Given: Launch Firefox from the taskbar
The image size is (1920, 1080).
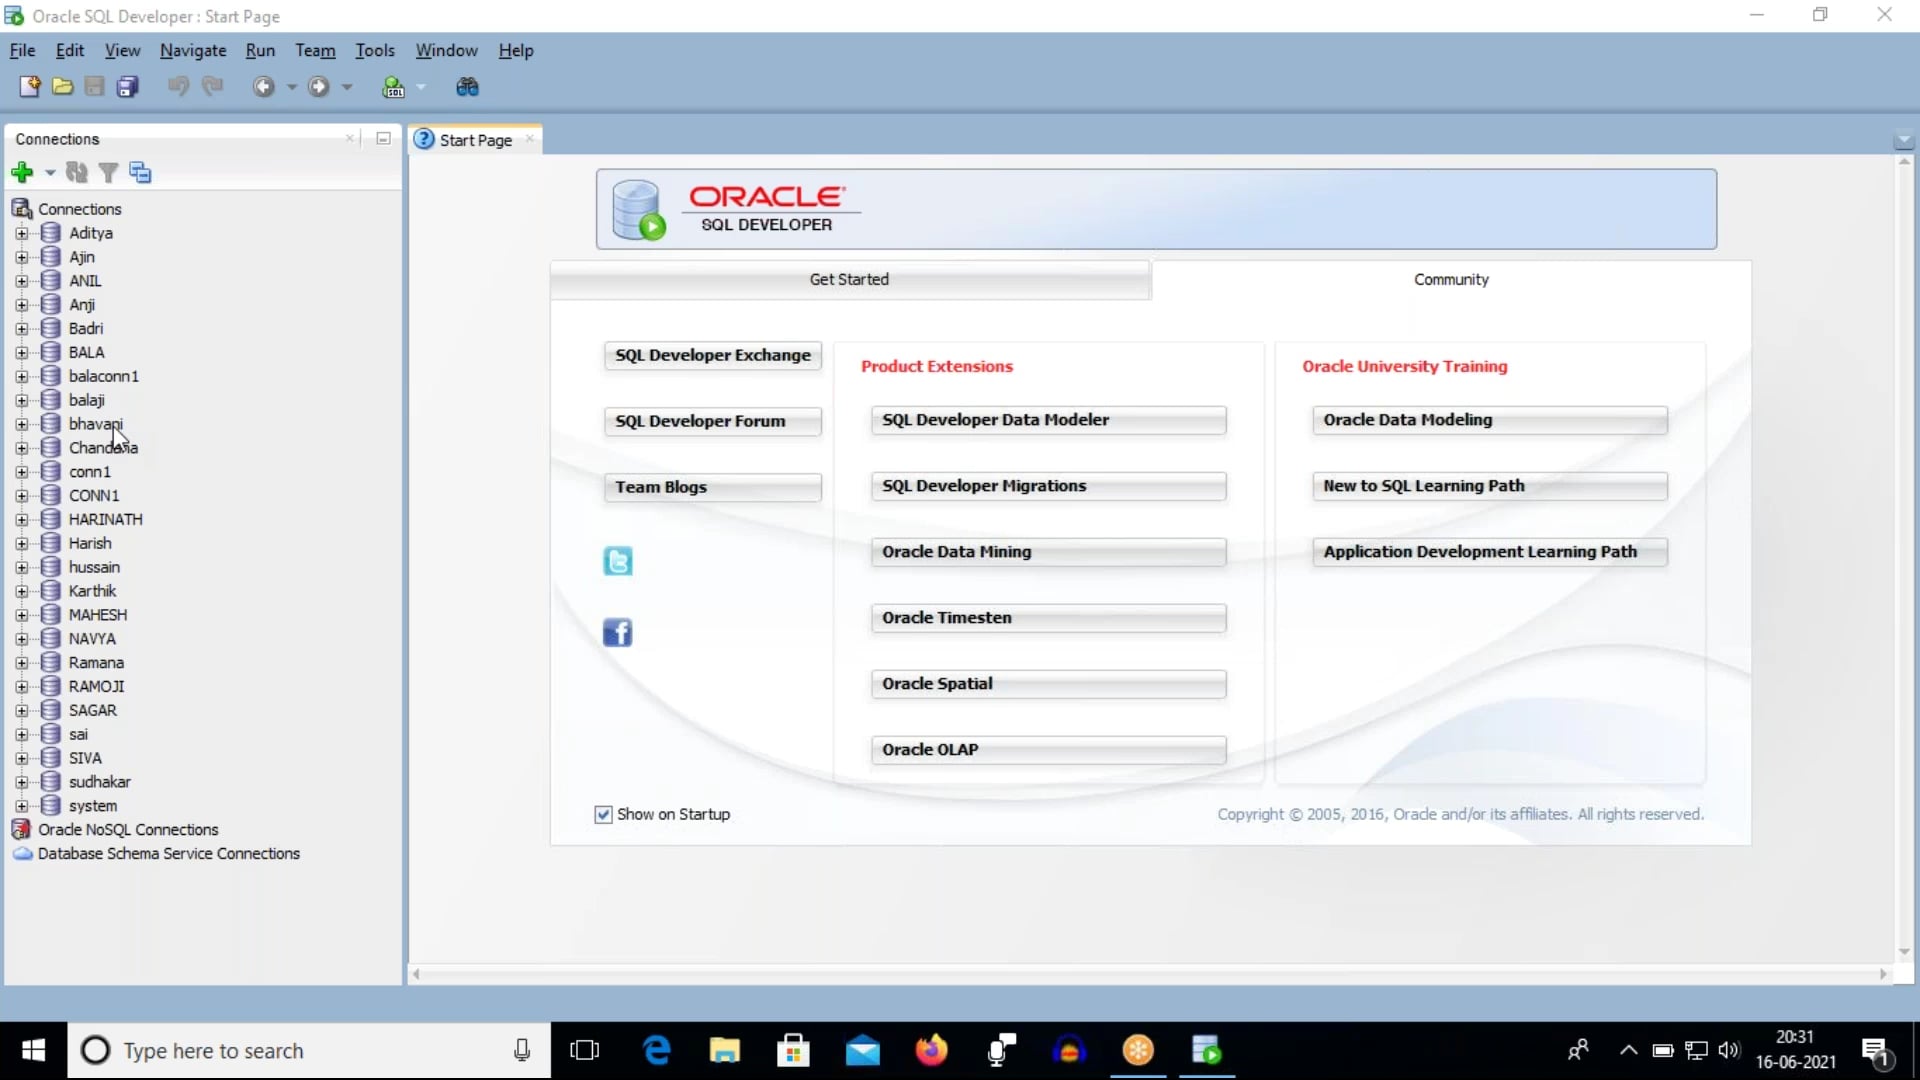Looking at the screenshot, I should click(x=931, y=1050).
